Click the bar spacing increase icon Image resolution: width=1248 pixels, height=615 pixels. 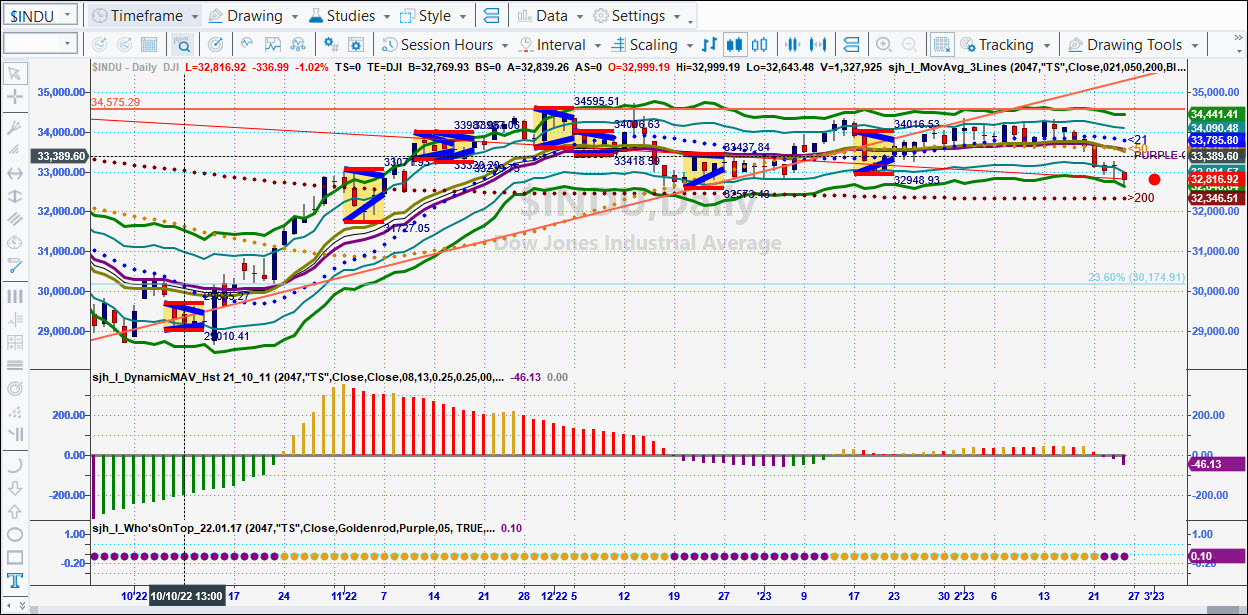pos(819,45)
